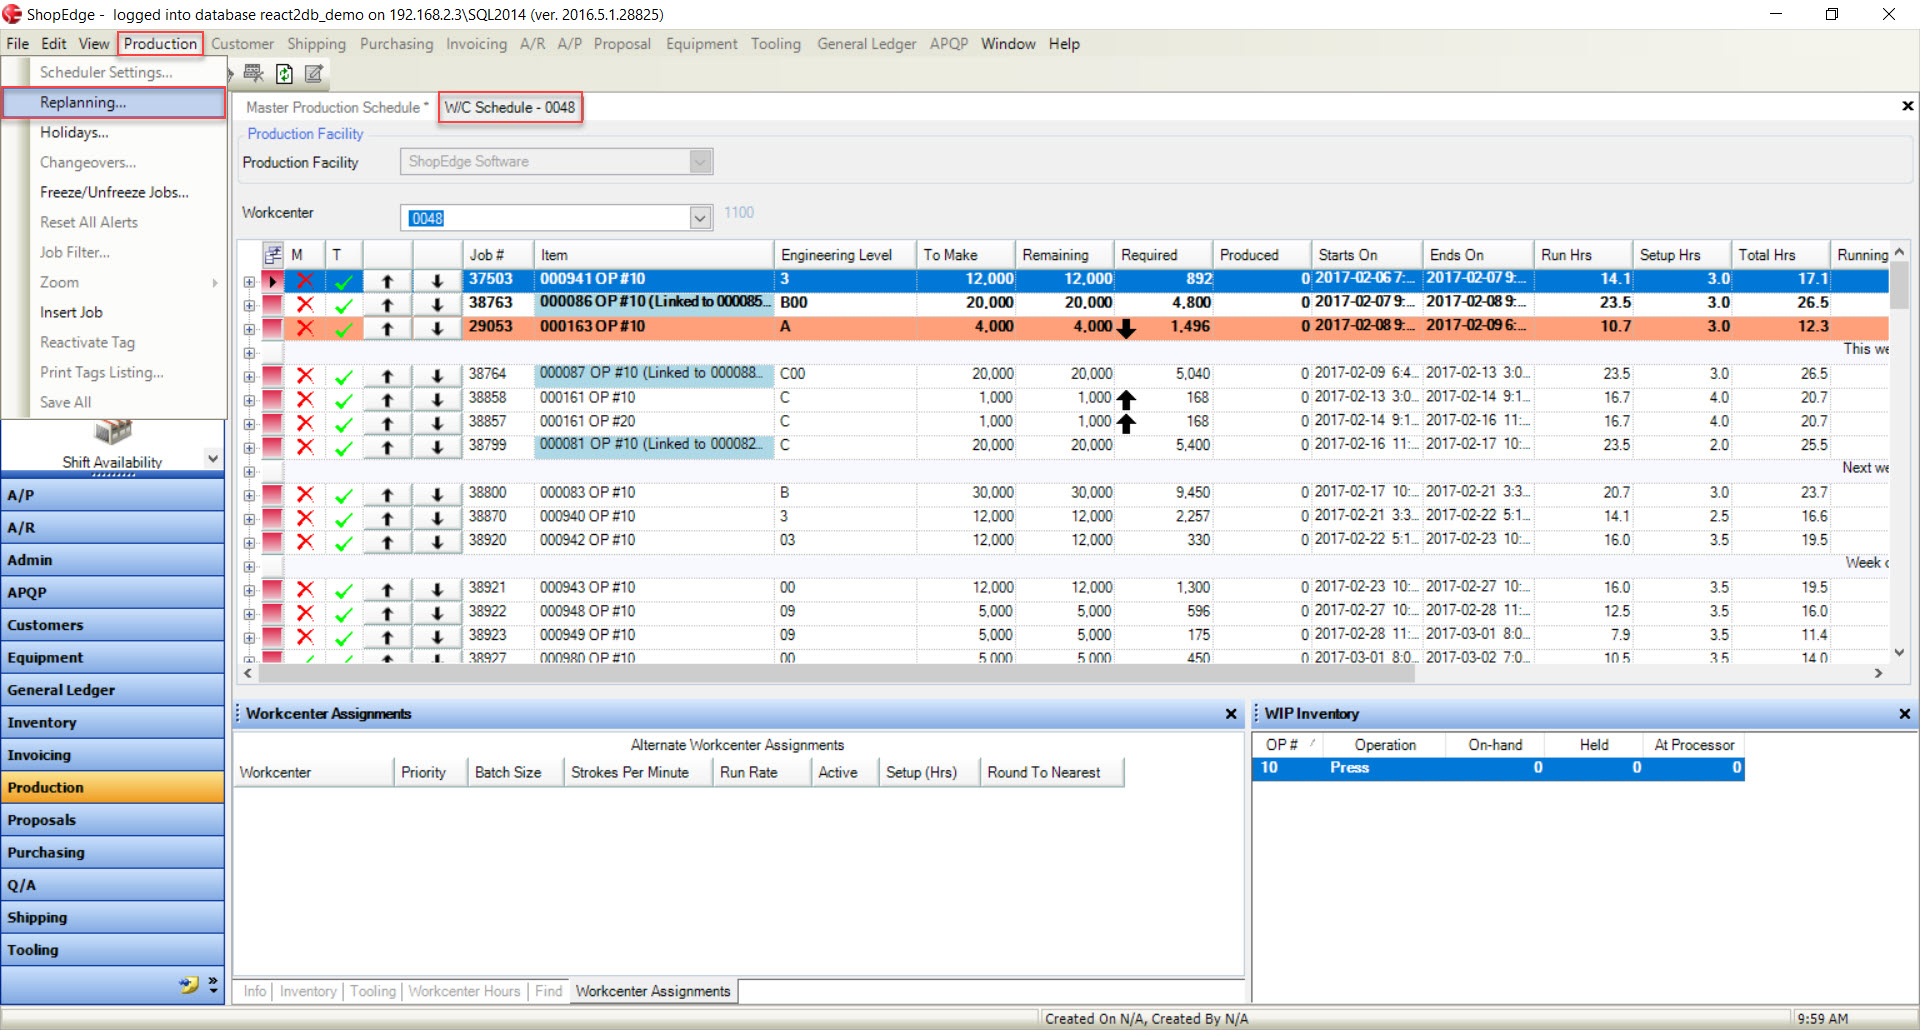Viewport: 1920px width, 1030px height.
Task: Expand the row for job 38858
Action: 249,400
